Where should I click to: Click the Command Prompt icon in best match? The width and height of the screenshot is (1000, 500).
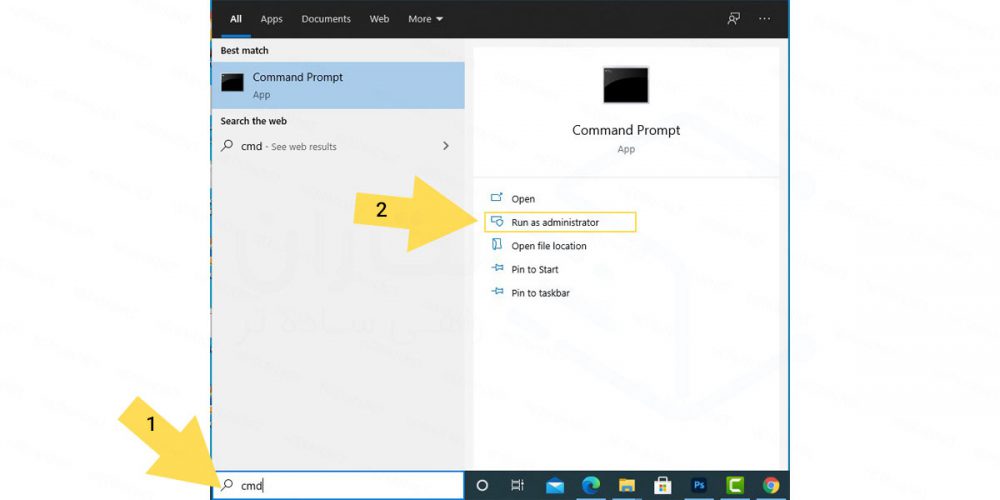click(x=232, y=82)
